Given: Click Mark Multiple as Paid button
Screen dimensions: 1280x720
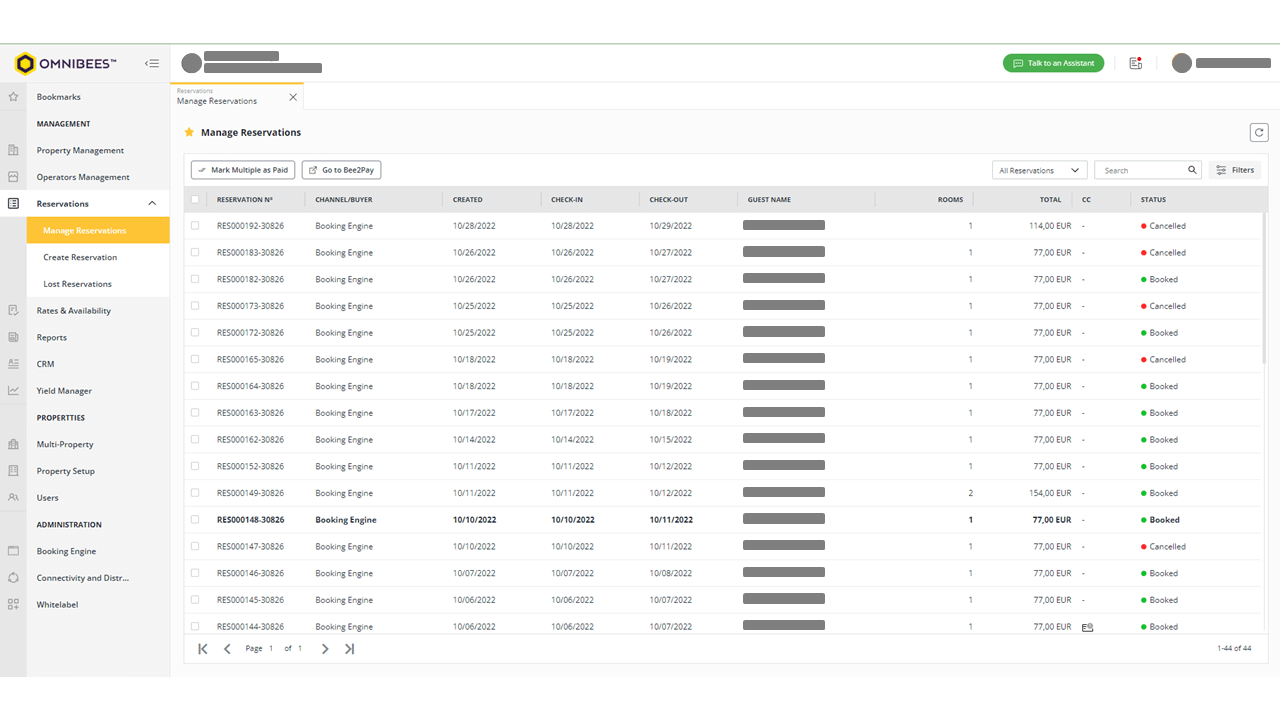Looking at the screenshot, I should coord(243,170).
